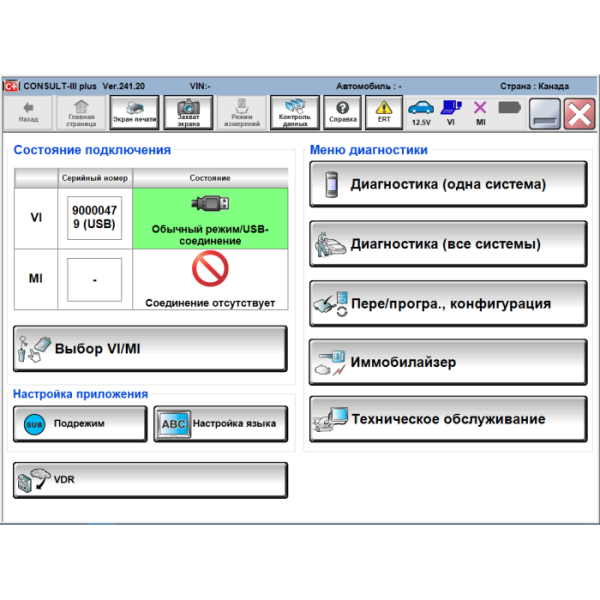Click the 12.5V battery voltage car icon
The width and height of the screenshot is (600, 600).
[421, 111]
